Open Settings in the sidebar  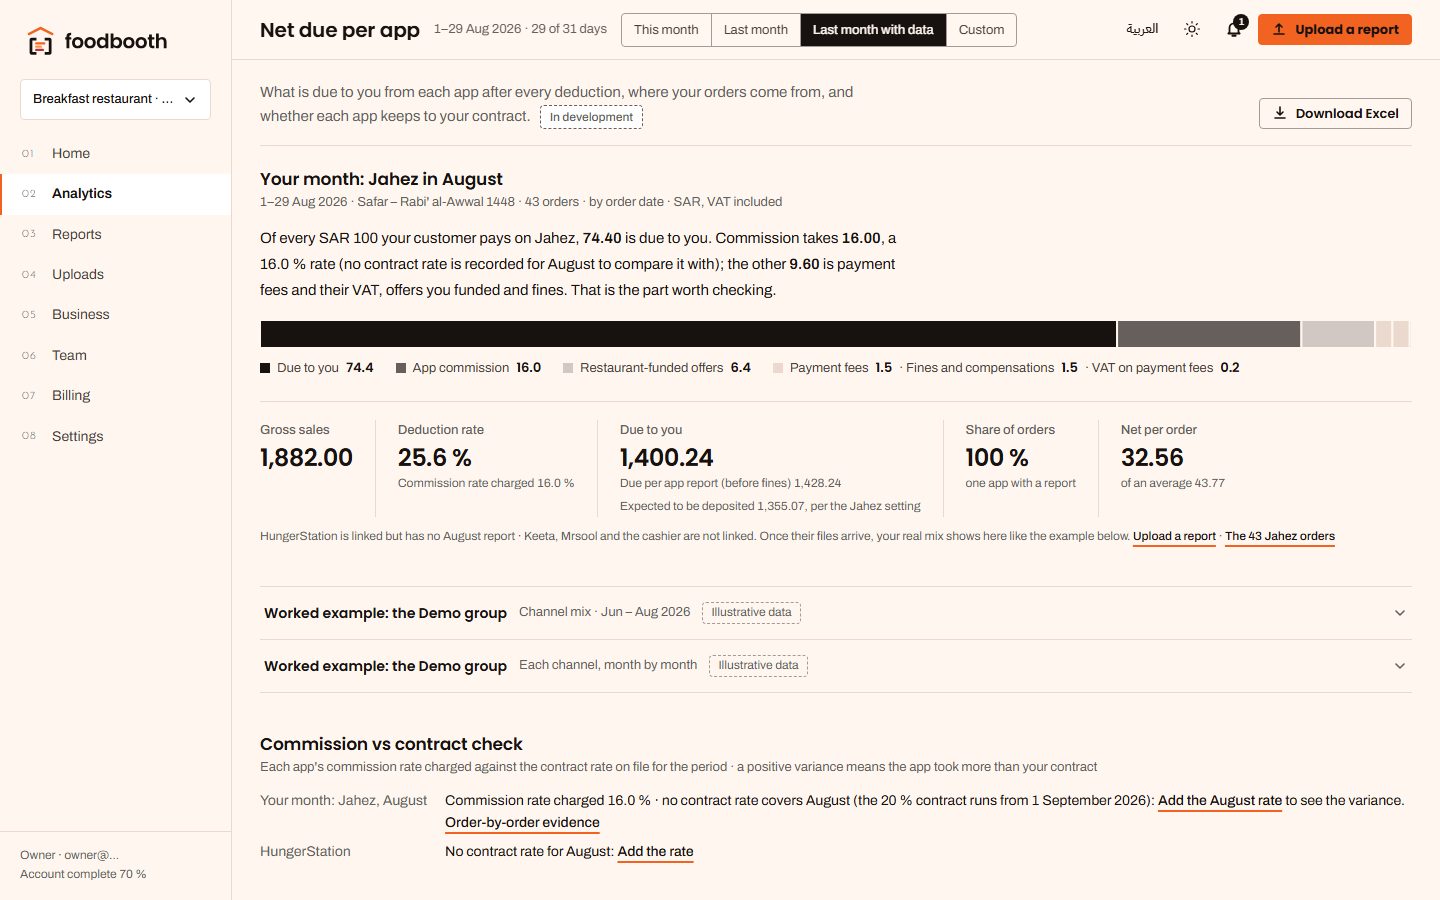[x=115, y=436]
